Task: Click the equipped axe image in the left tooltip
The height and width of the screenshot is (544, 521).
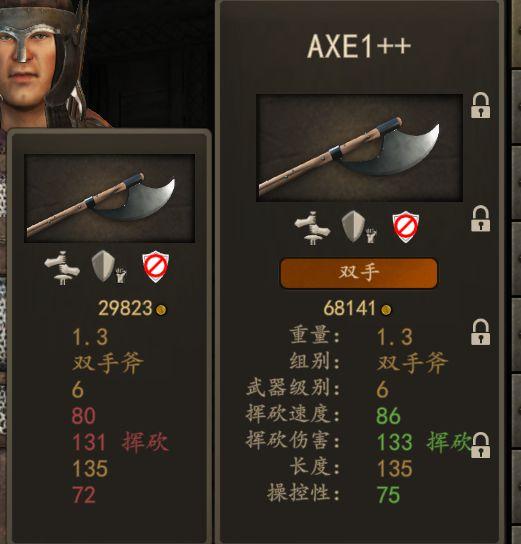Action: coord(110,198)
